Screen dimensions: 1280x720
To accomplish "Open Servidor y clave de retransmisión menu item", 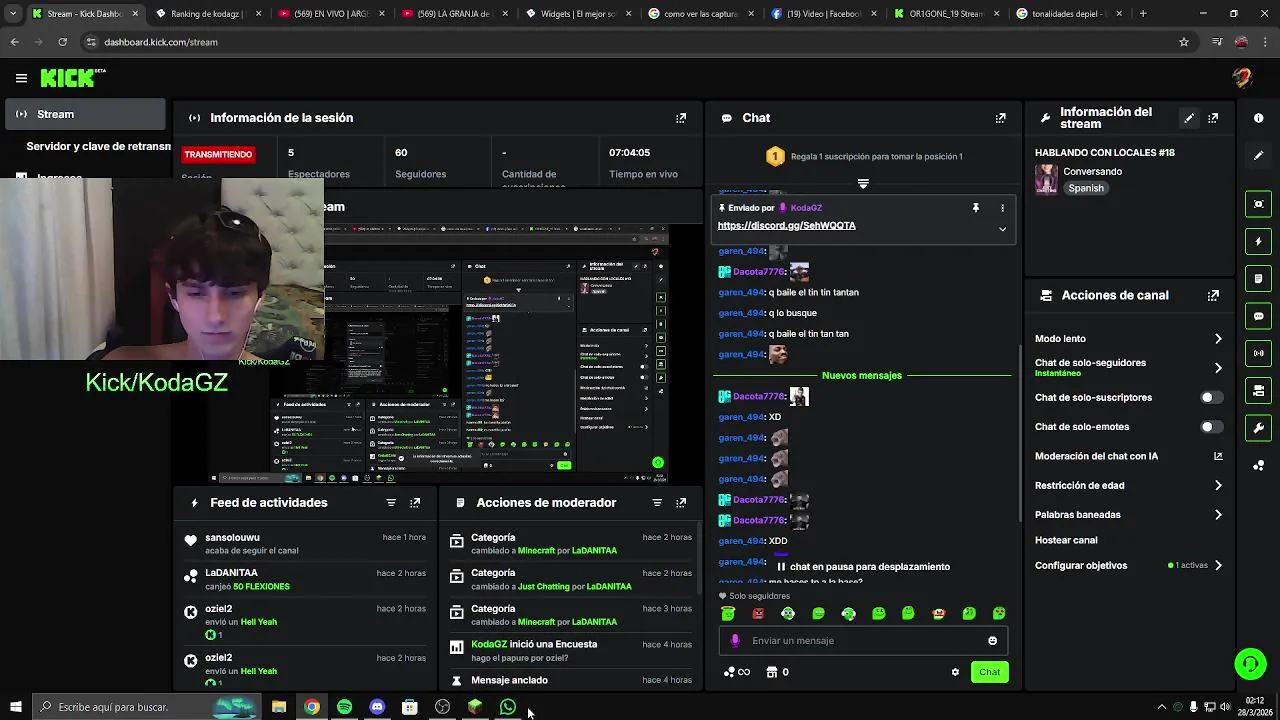I will 98,146.
